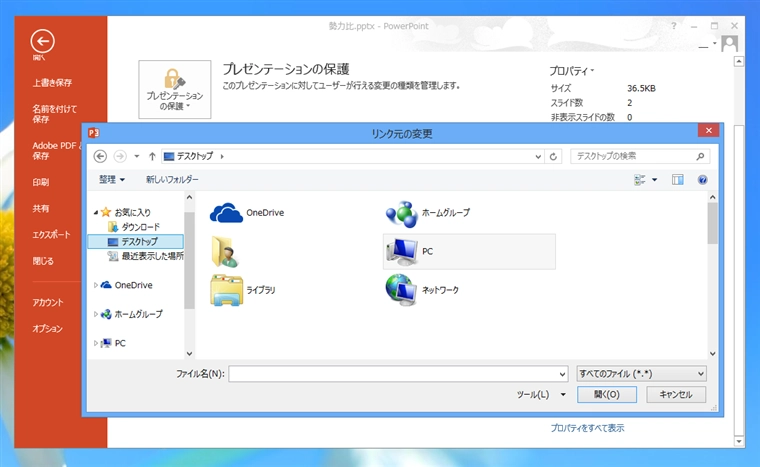Expand the OneDrive tree node
The width and height of the screenshot is (760, 467).
(95, 285)
